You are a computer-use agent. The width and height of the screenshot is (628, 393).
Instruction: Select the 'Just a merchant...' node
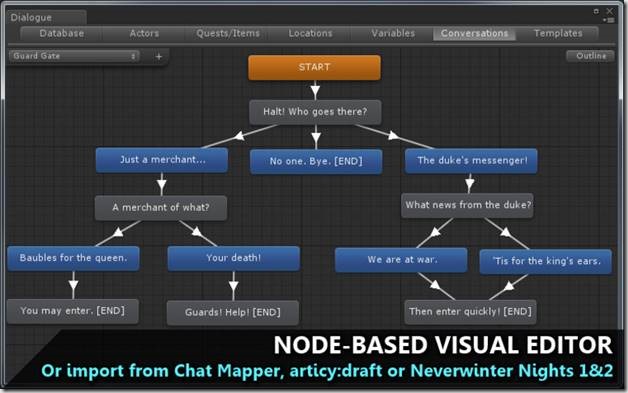(x=162, y=160)
